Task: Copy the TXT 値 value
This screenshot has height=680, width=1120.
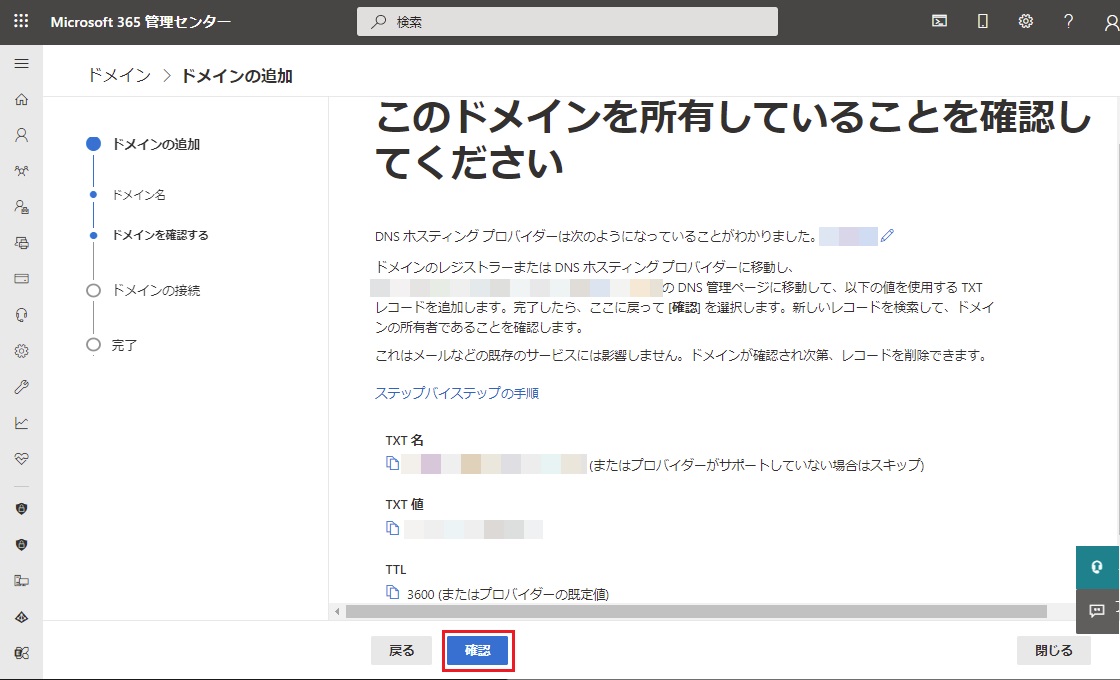Action: (x=393, y=529)
